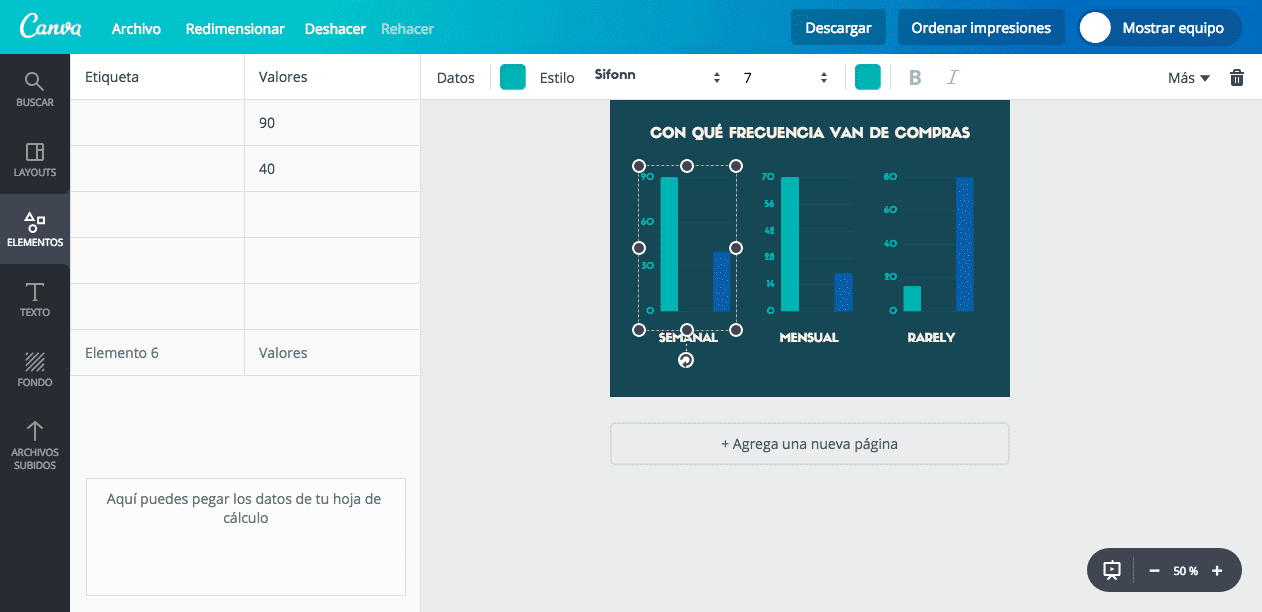The image size is (1262, 612).
Task: Open the Layouts sidebar panel
Action: pos(35,159)
